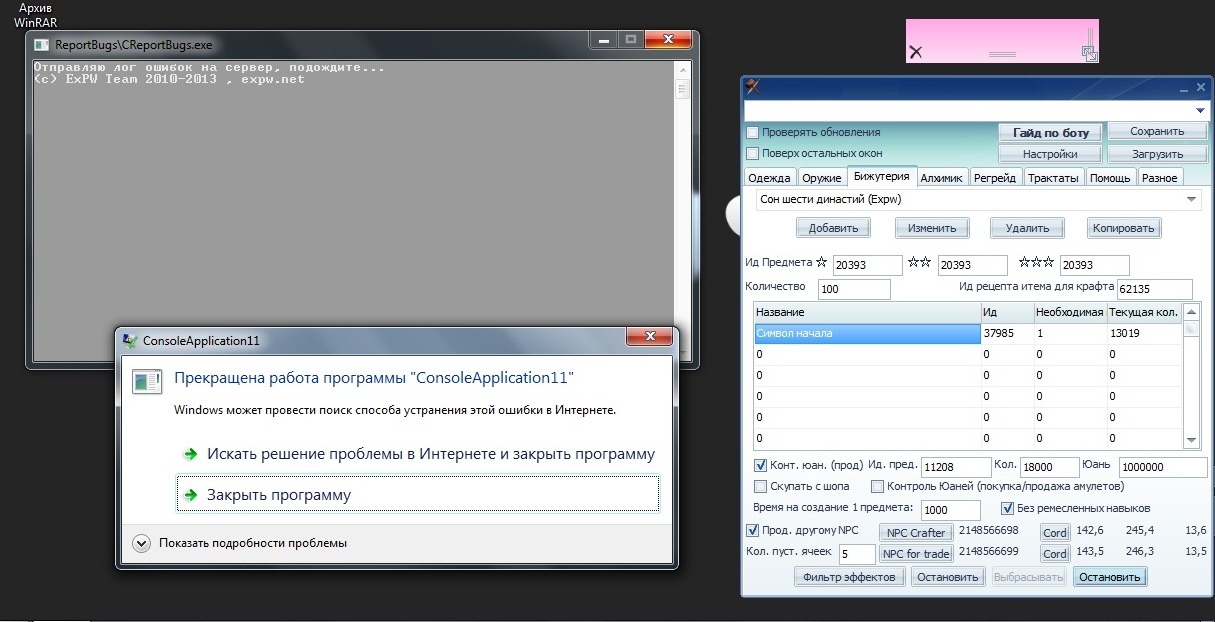Click the ConsoleApplication11 dialog title bar icon
This screenshot has height=622, width=1215.
pos(130,341)
